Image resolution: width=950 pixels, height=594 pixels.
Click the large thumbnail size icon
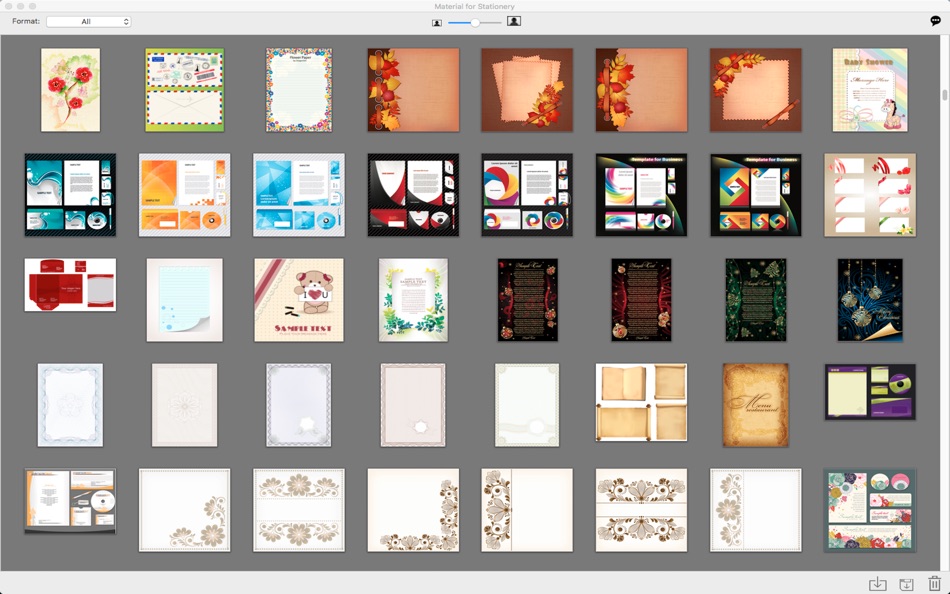[x=514, y=21]
